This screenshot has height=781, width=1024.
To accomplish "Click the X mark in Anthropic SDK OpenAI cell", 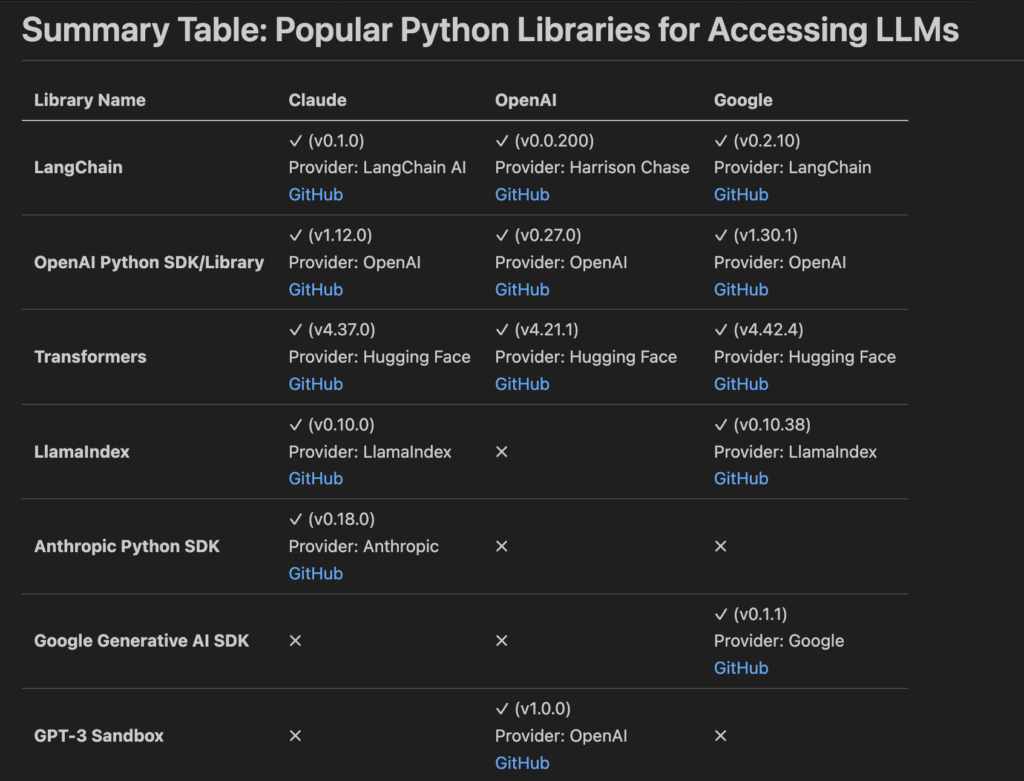I will [502, 547].
